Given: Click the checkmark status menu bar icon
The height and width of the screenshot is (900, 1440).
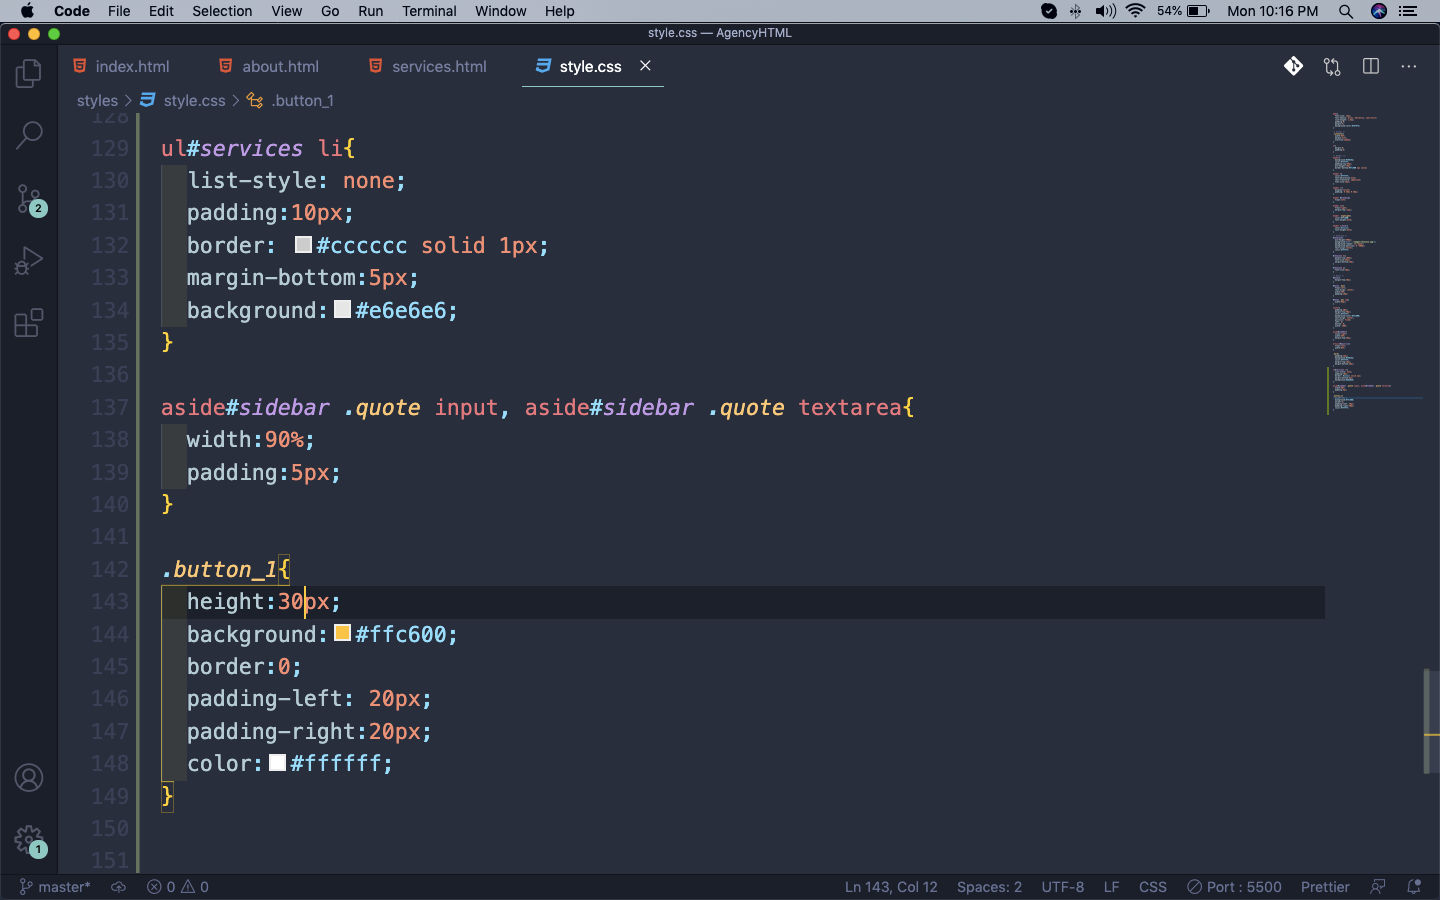Looking at the screenshot, I should pos(1049,11).
